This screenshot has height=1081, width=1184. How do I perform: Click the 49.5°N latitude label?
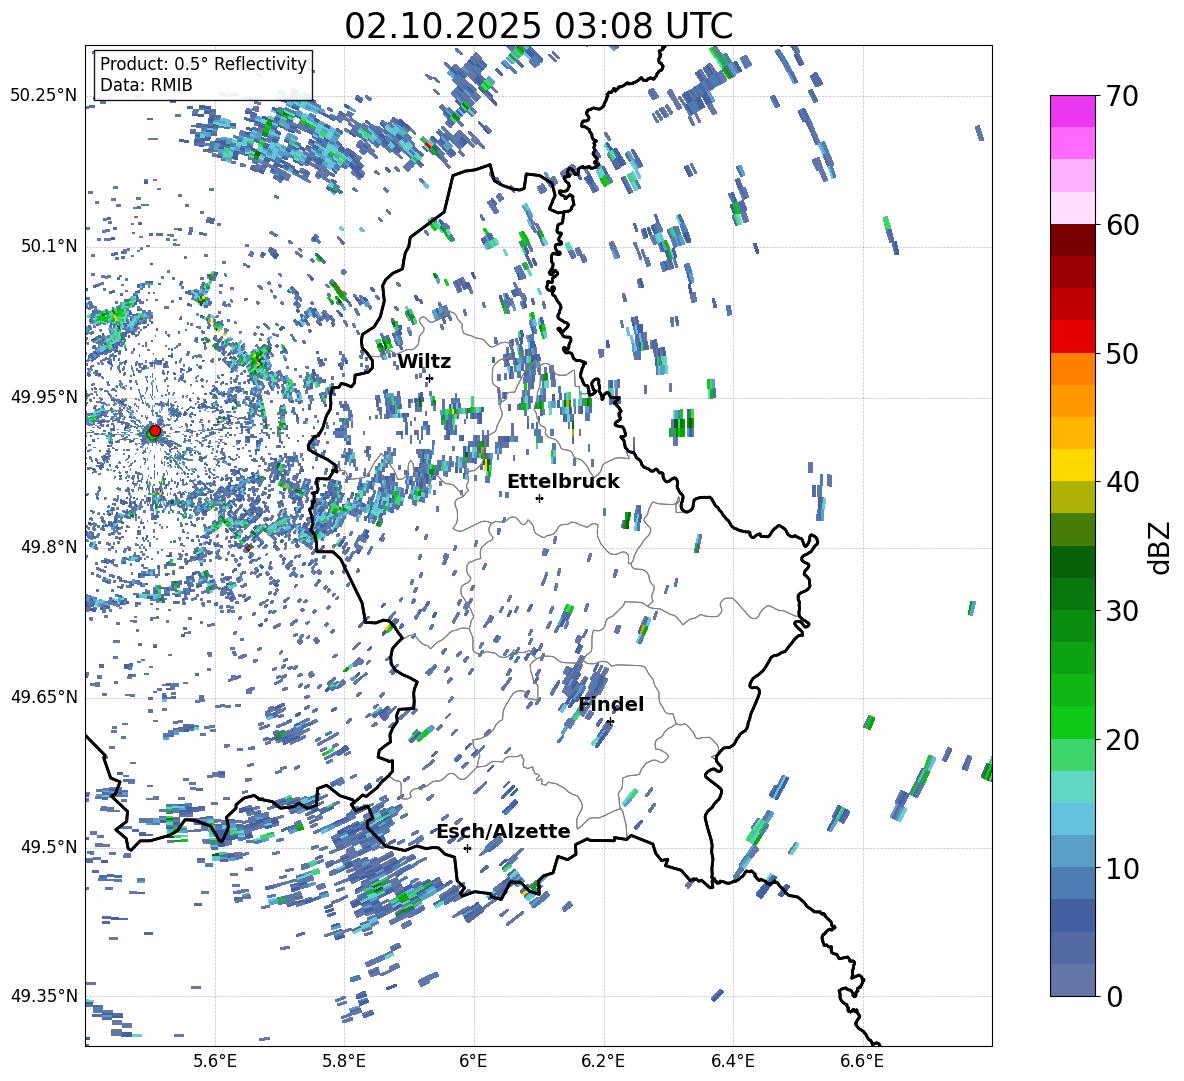tap(48, 846)
